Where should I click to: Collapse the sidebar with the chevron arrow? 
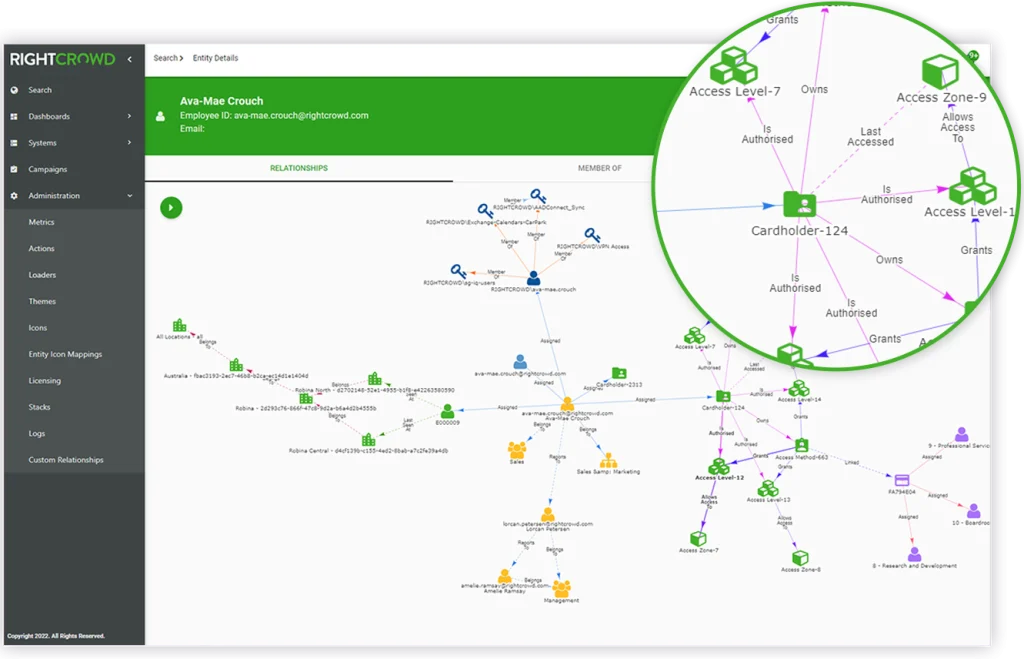(128, 58)
